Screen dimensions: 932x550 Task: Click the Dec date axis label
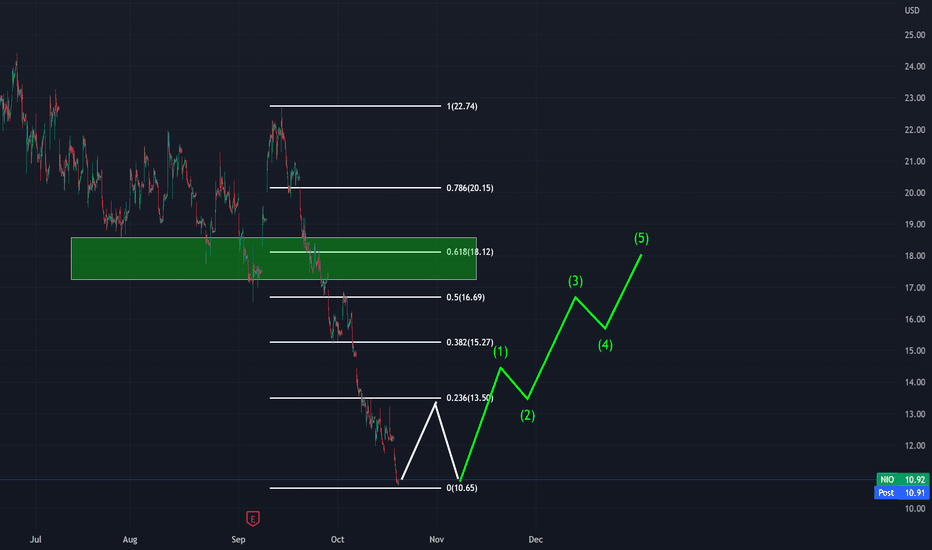coord(536,539)
